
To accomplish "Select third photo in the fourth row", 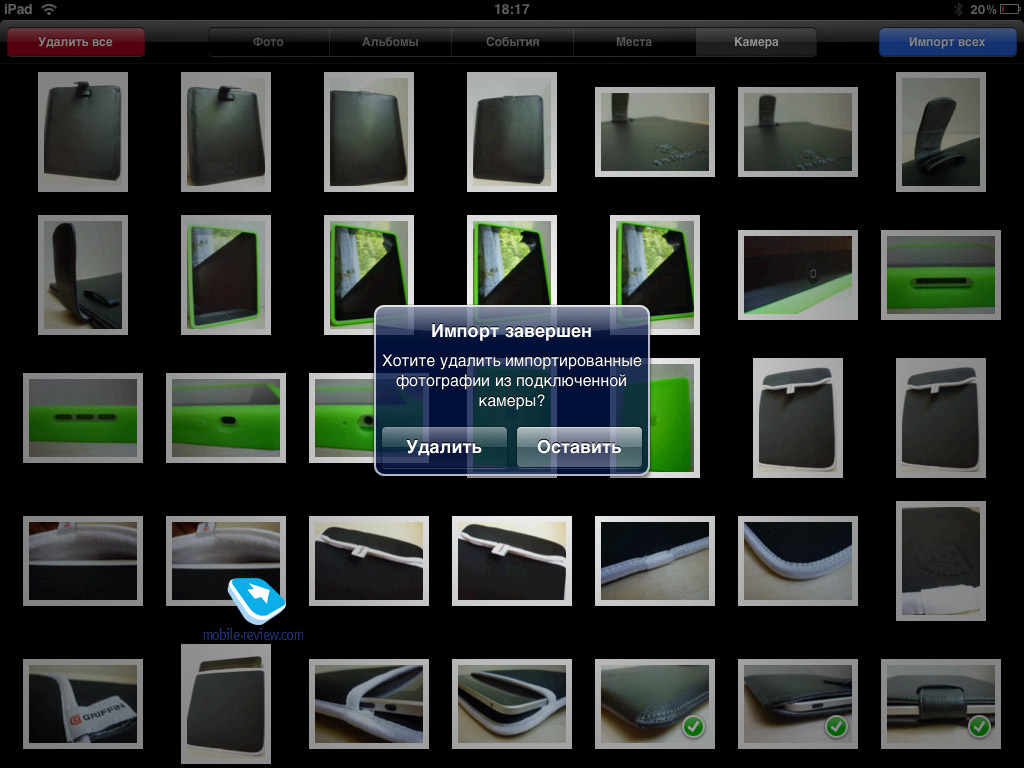I will click(x=369, y=561).
